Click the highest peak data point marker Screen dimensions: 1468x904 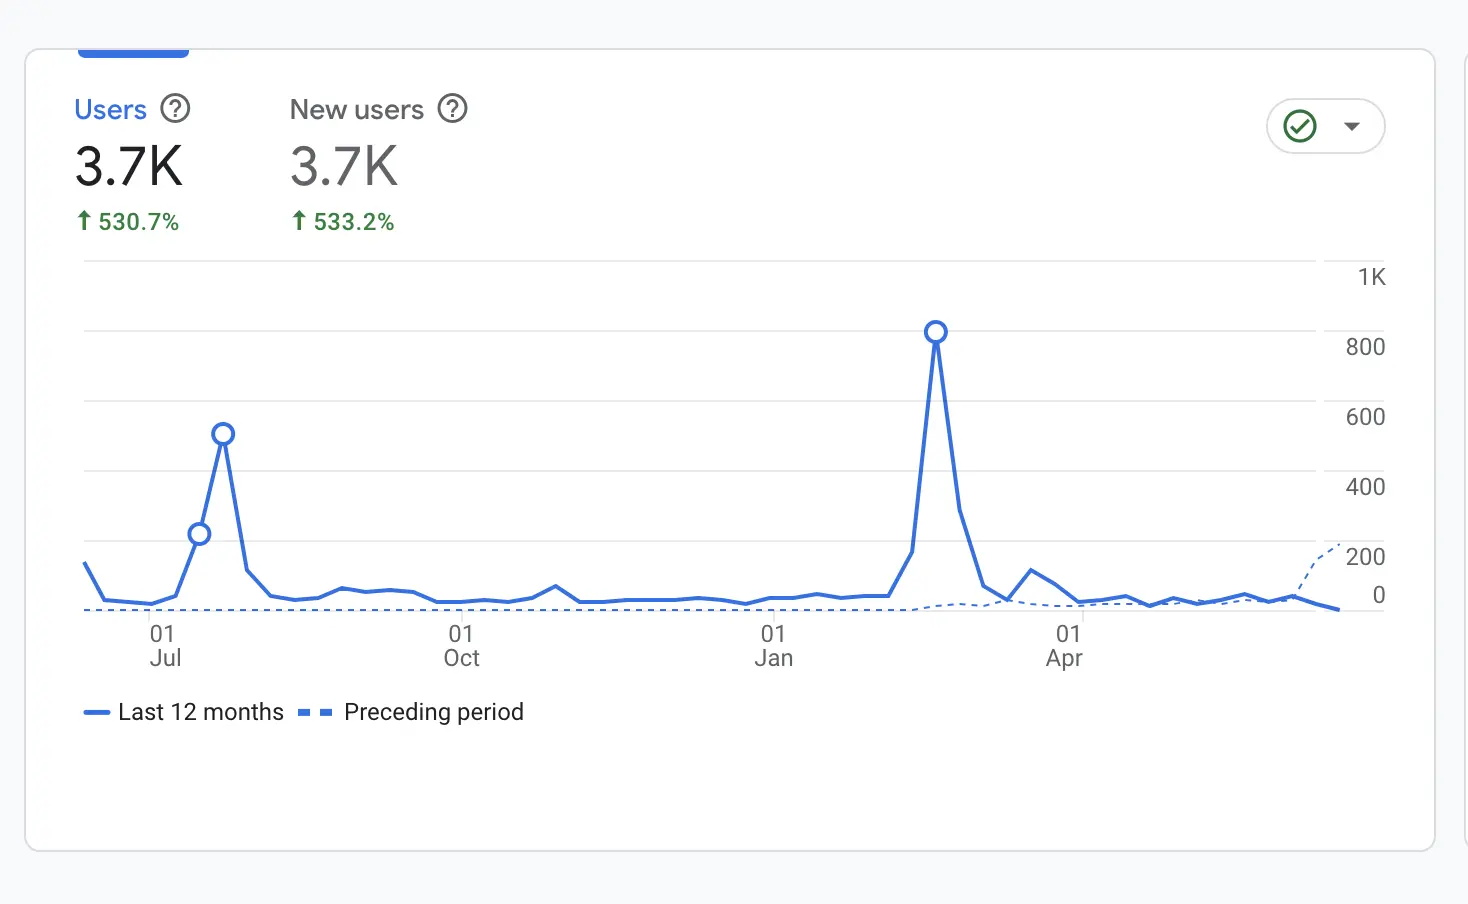(935, 332)
